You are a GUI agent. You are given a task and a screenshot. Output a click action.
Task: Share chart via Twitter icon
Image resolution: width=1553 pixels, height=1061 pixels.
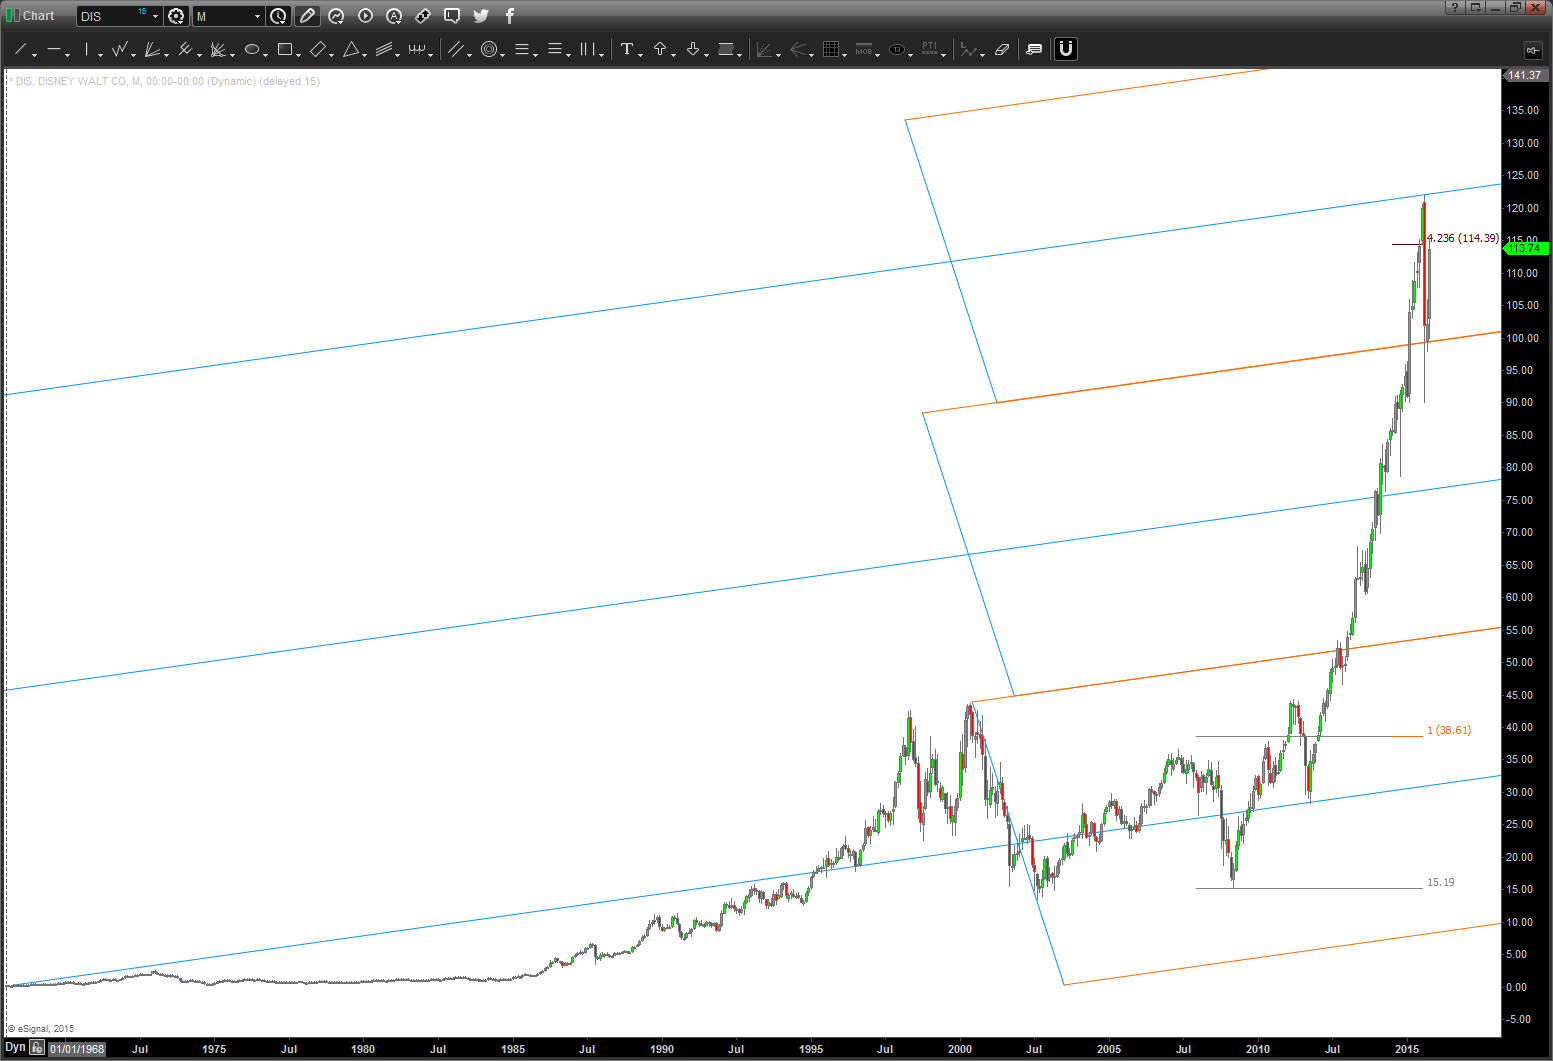pyautogui.click(x=481, y=16)
